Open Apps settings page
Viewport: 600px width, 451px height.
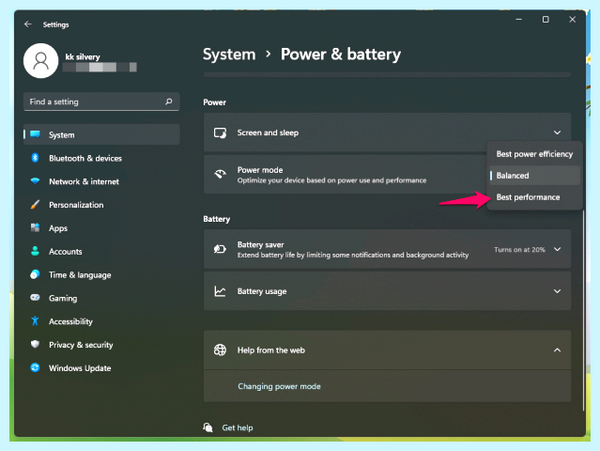101,228
